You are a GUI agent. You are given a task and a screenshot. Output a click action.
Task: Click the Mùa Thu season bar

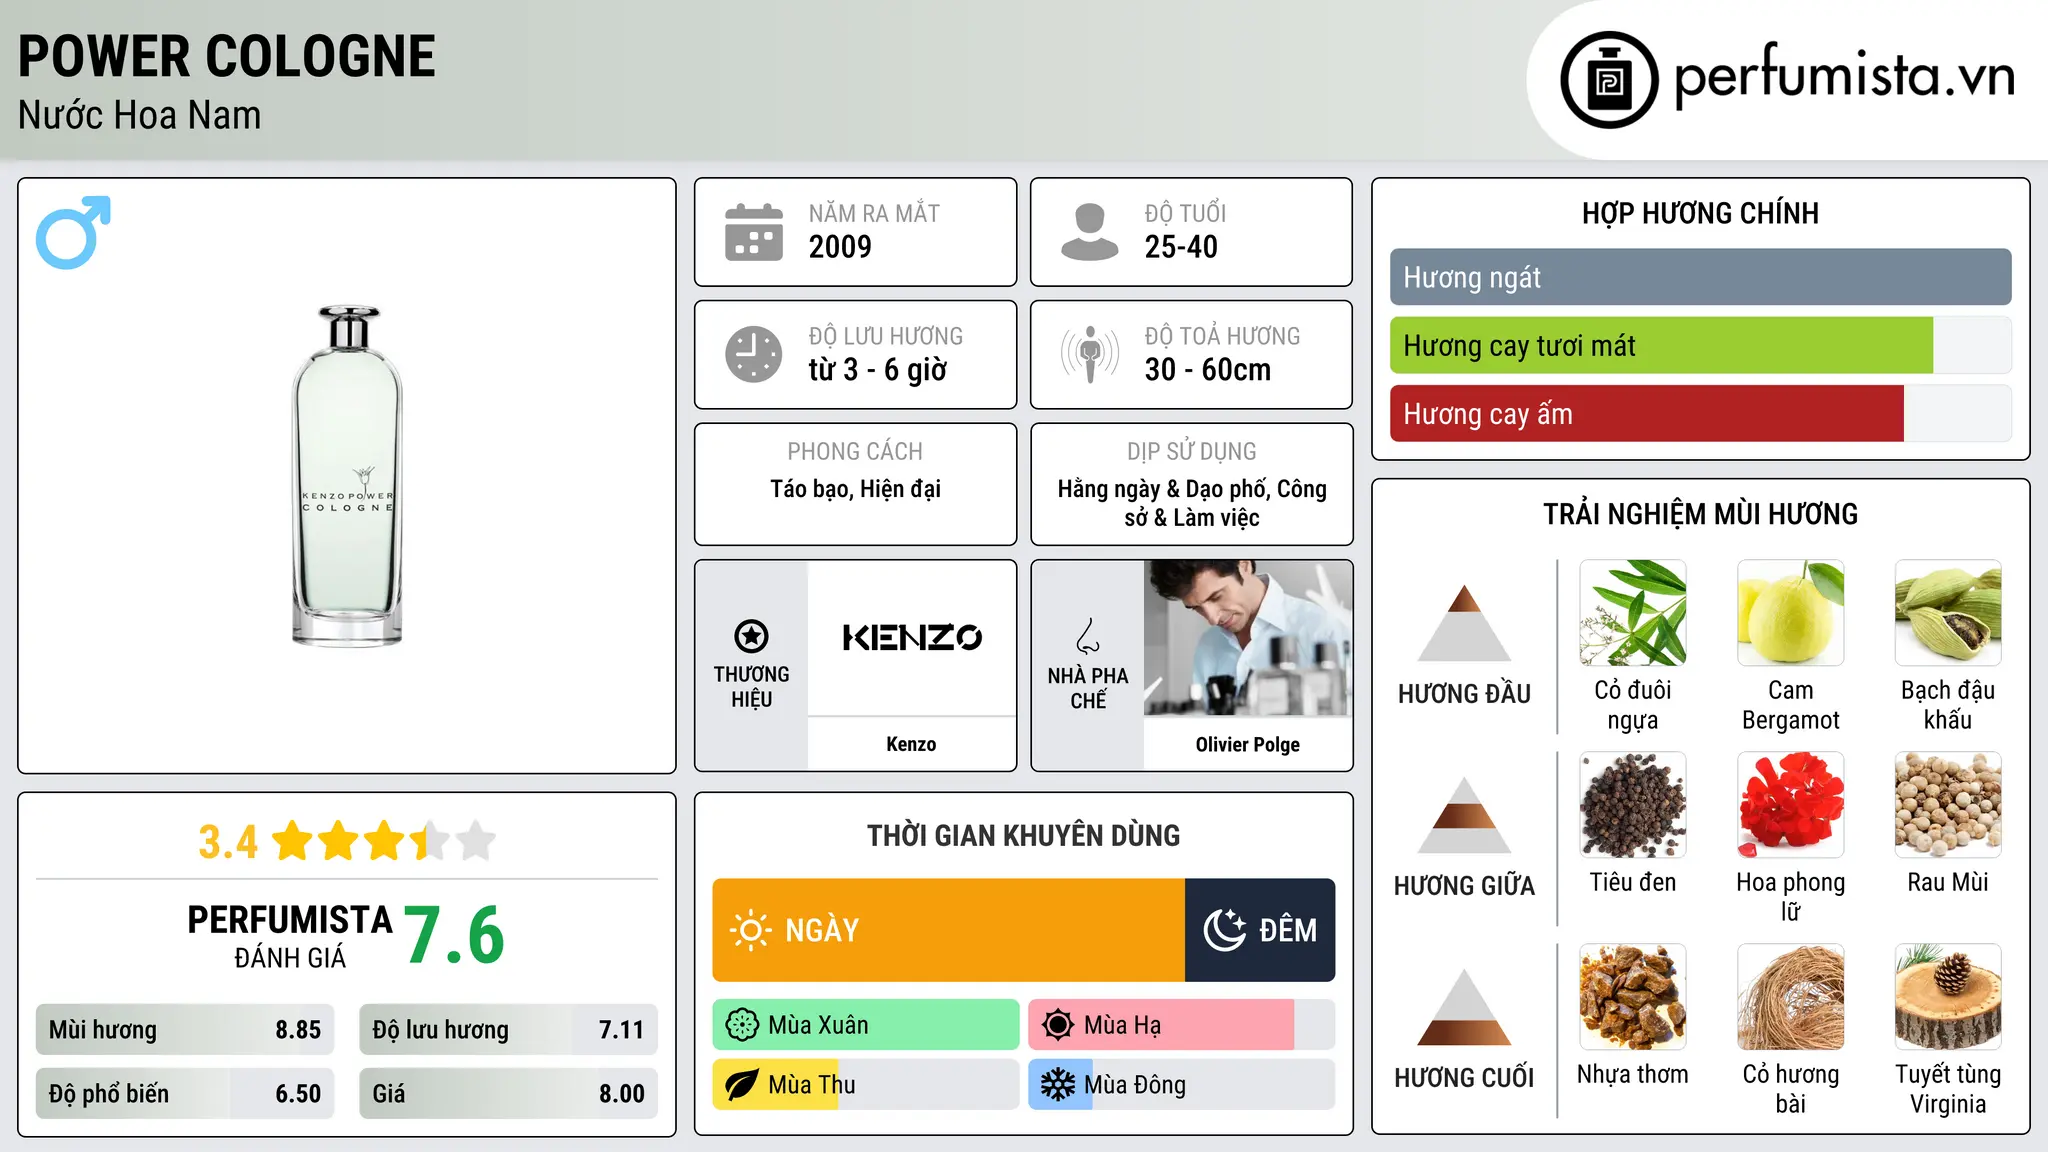click(x=866, y=1085)
